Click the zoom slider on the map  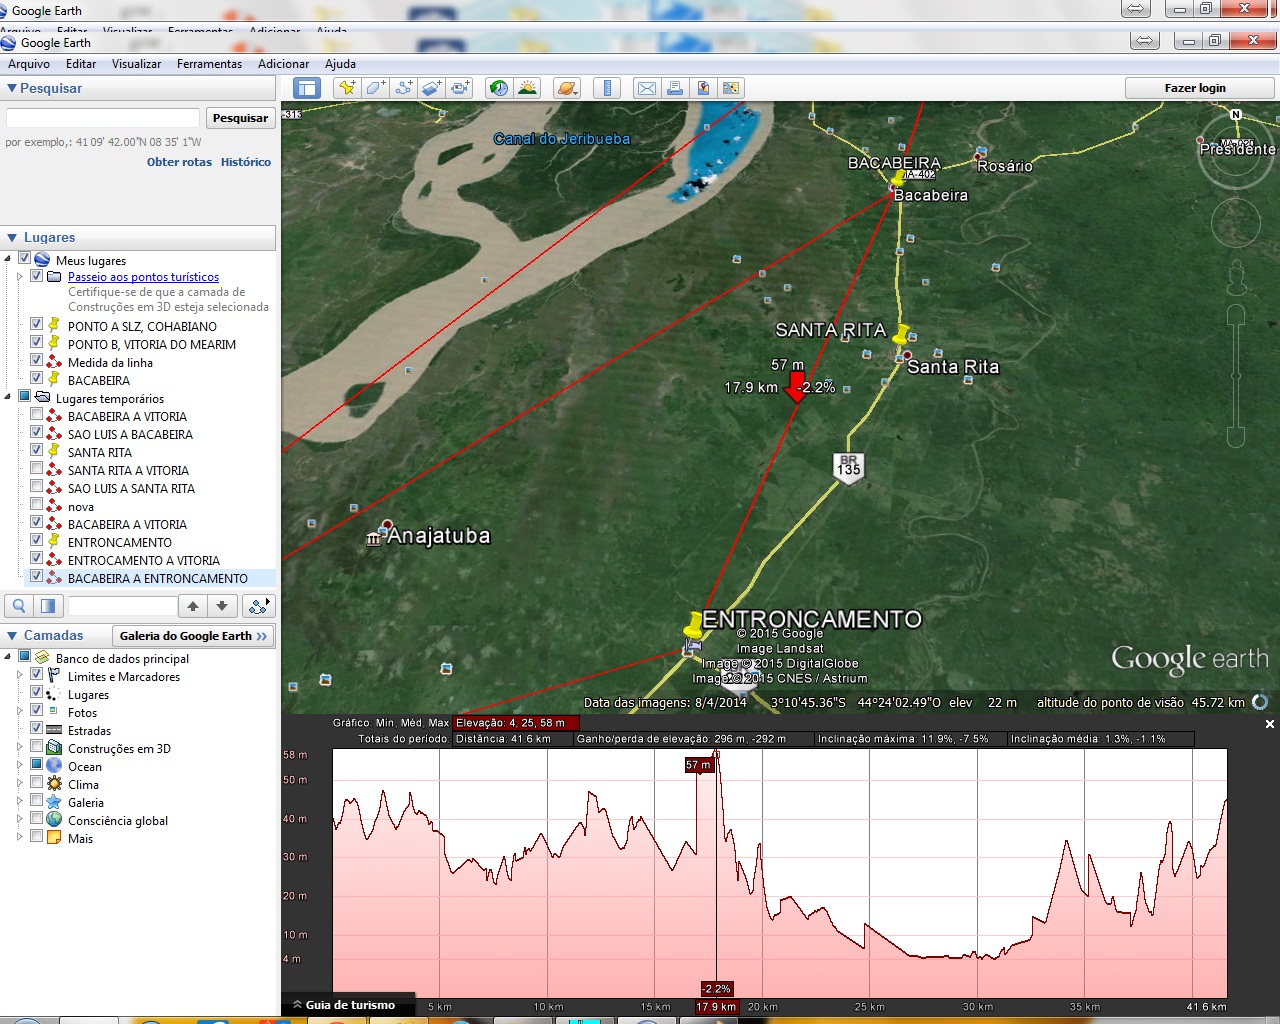click(1236, 375)
